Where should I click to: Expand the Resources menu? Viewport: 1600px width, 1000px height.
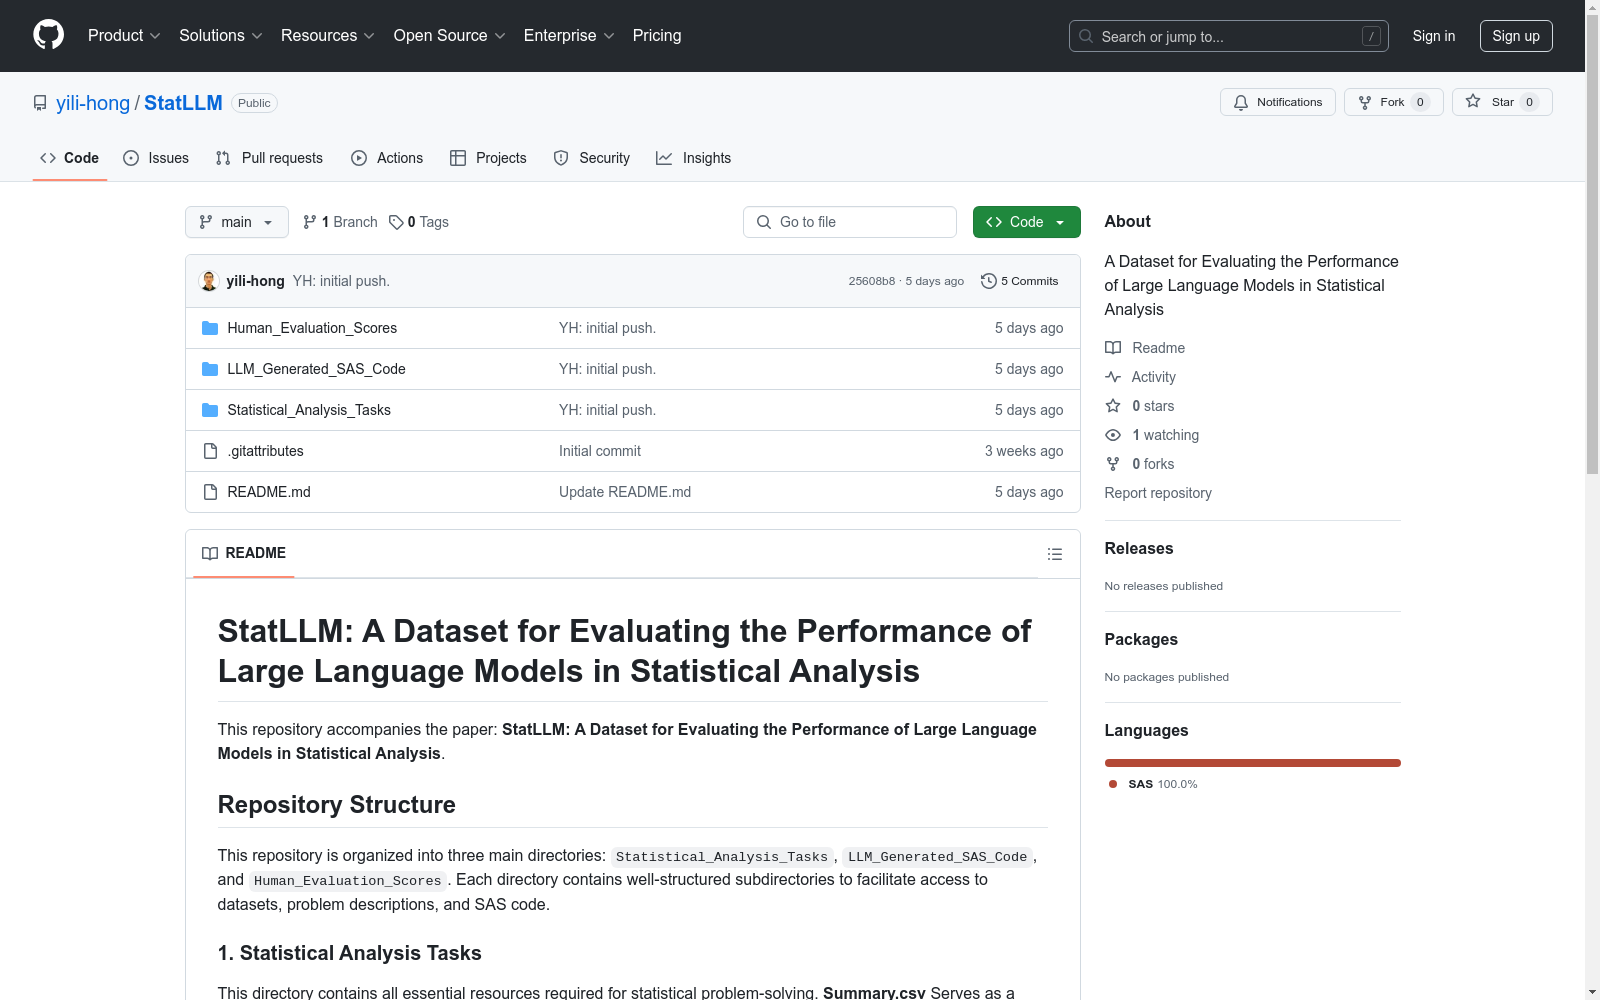[x=328, y=35]
